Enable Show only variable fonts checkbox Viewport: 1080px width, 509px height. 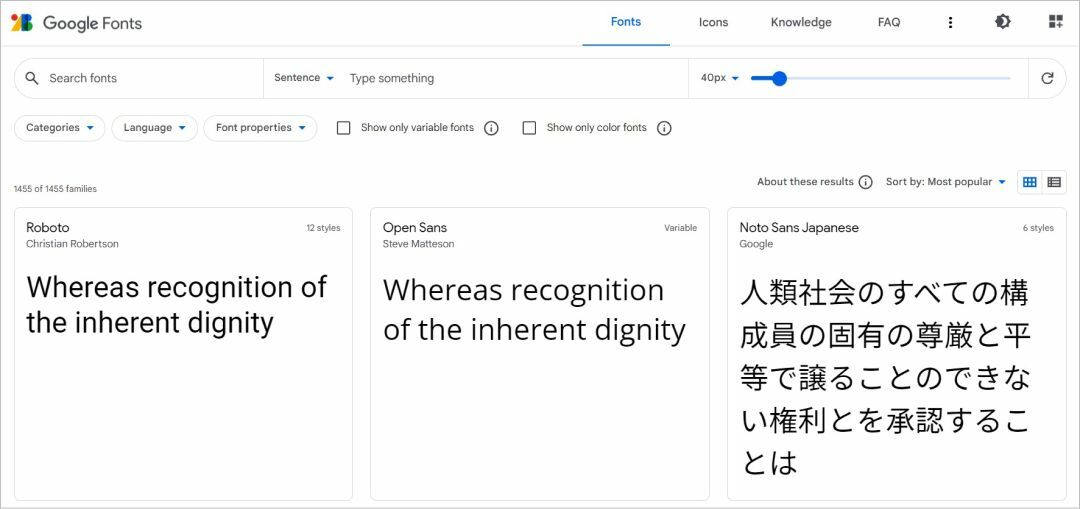click(344, 128)
